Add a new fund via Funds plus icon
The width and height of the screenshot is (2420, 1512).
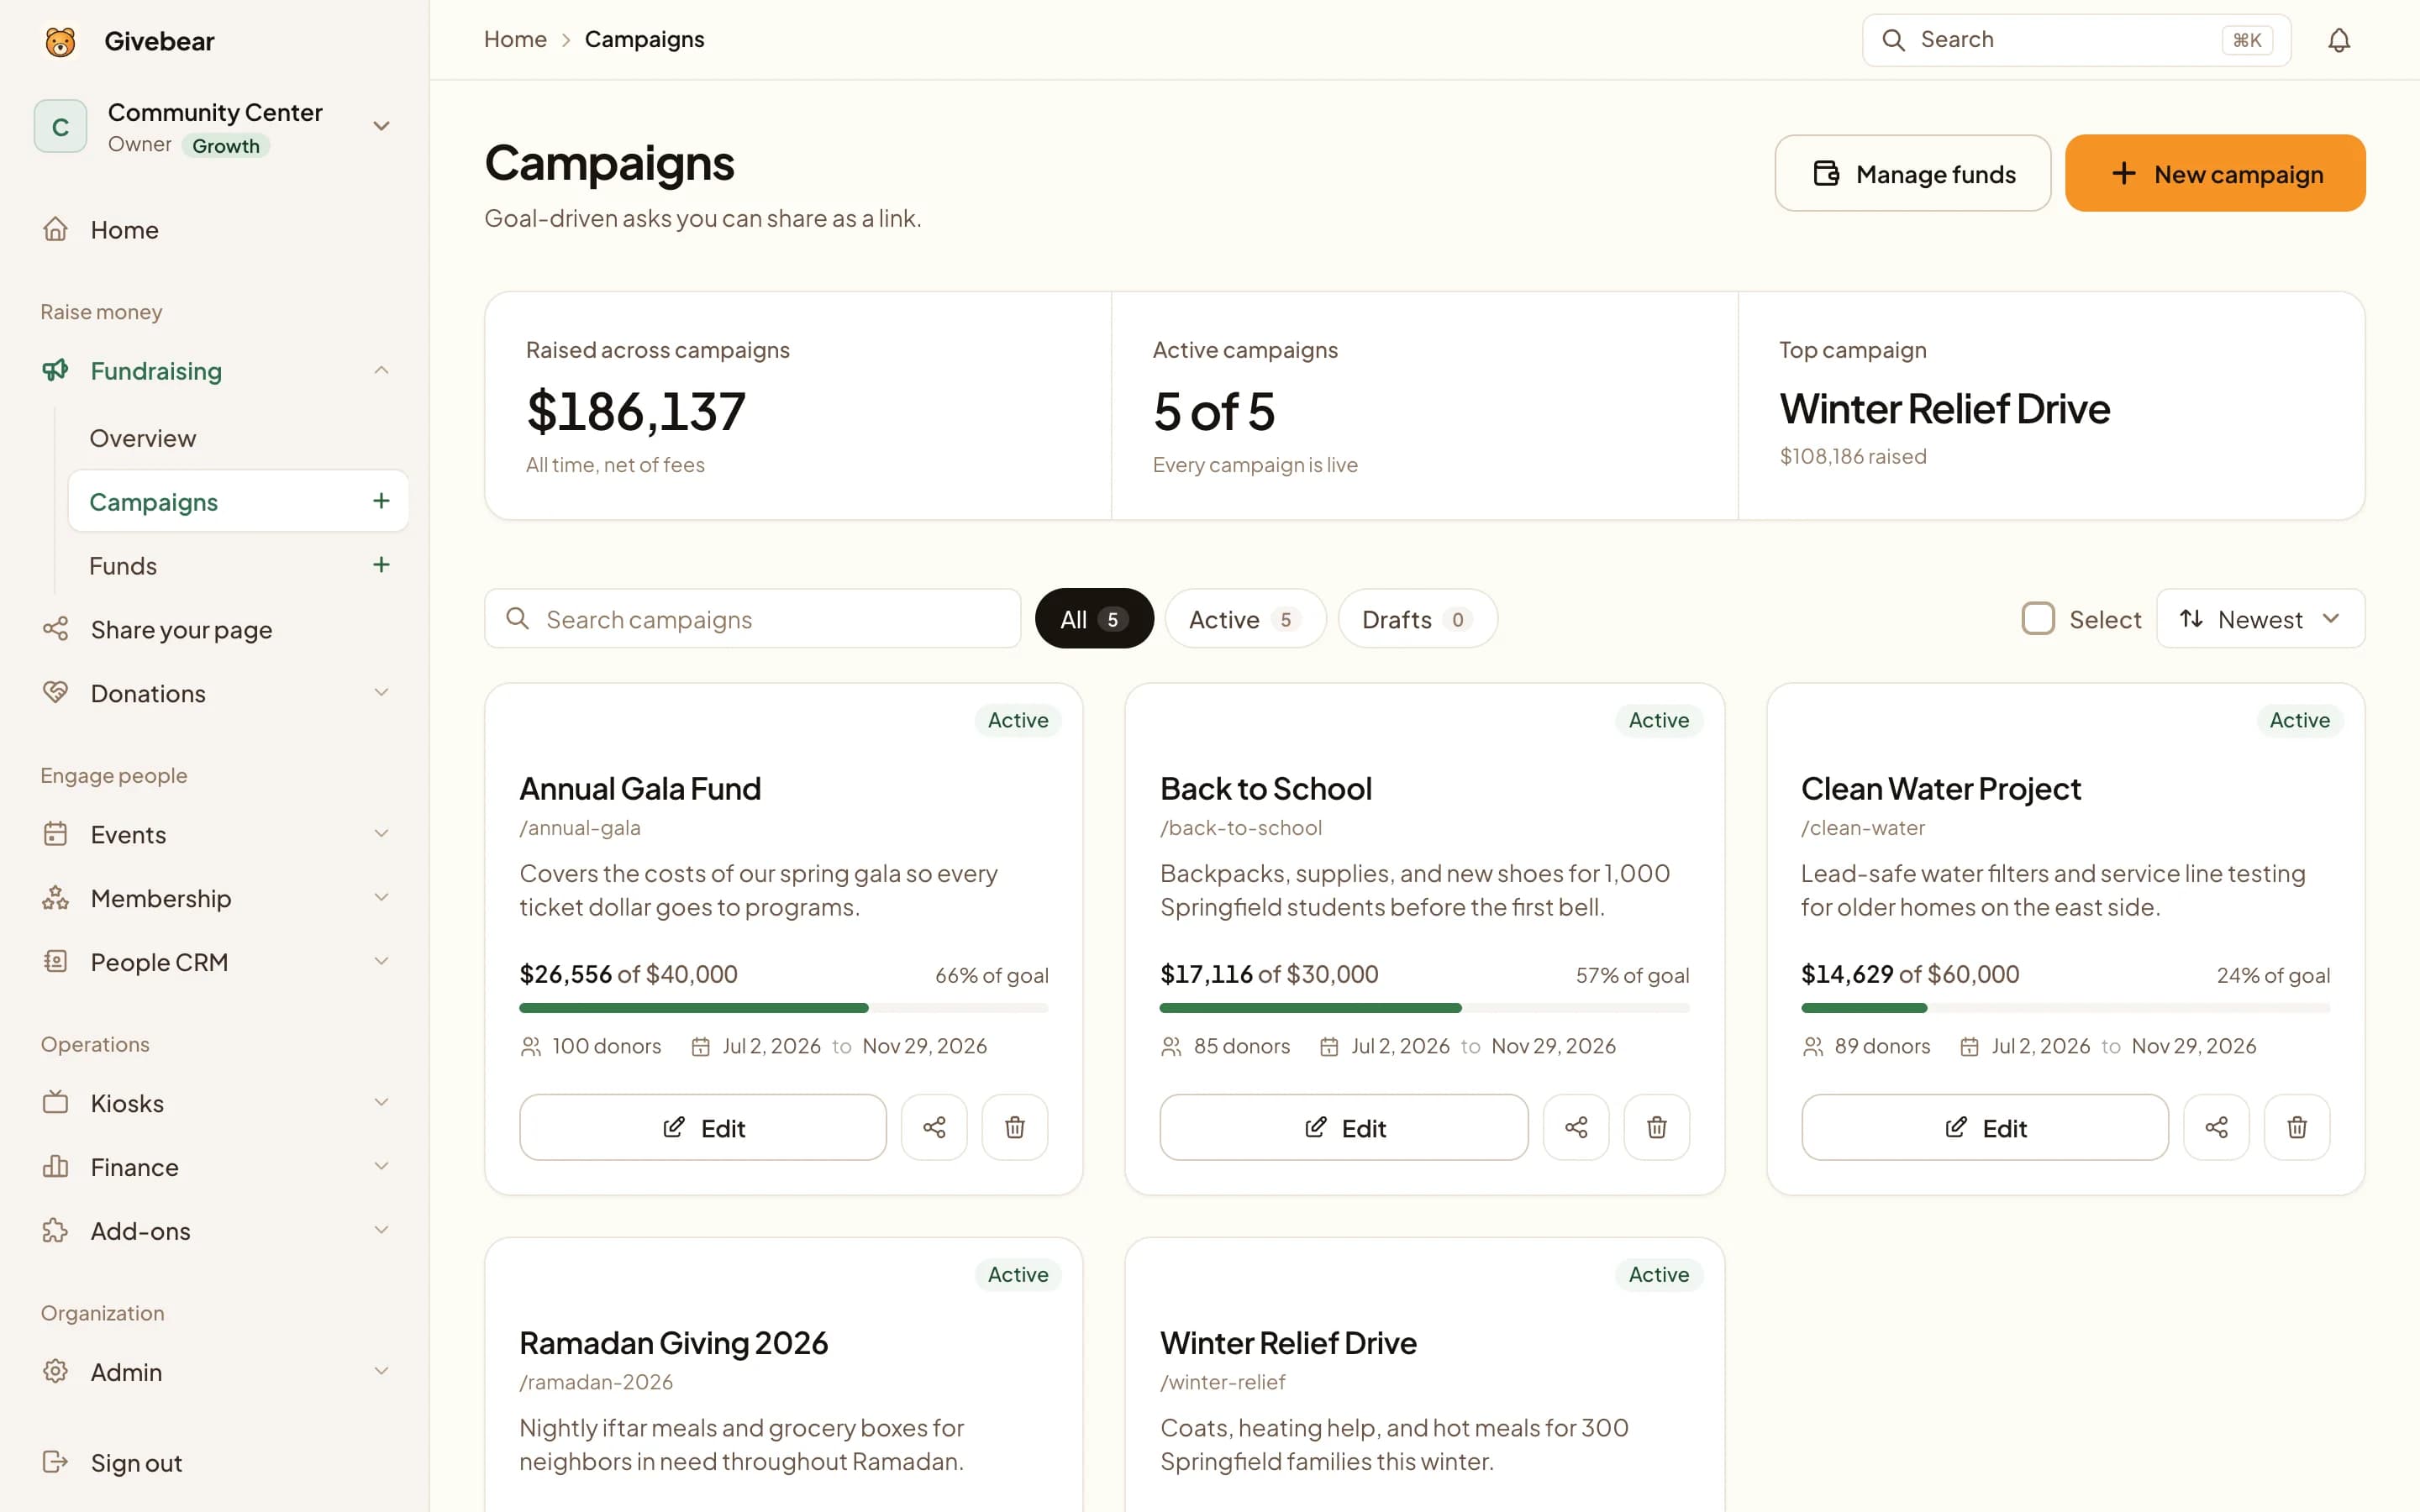[381, 565]
